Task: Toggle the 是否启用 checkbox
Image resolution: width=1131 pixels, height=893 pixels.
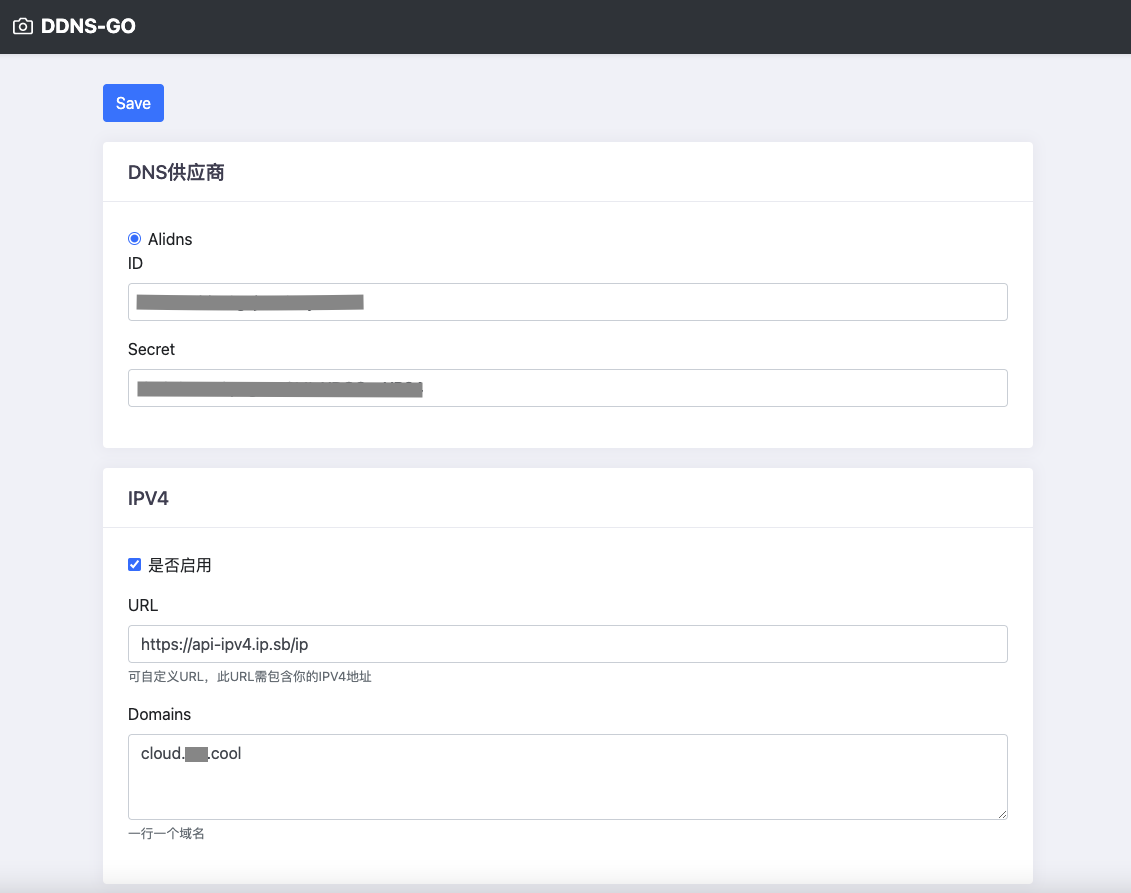Action: [135, 565]
